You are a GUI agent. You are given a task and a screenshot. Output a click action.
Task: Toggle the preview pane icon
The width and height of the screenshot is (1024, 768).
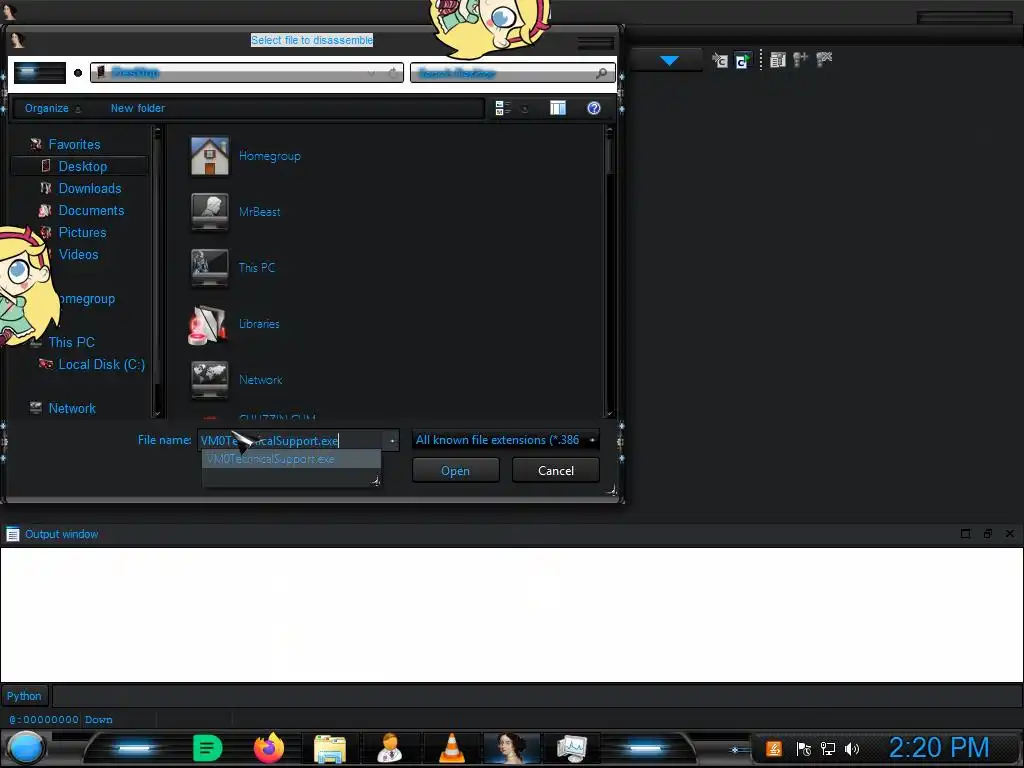pos(558,108)
